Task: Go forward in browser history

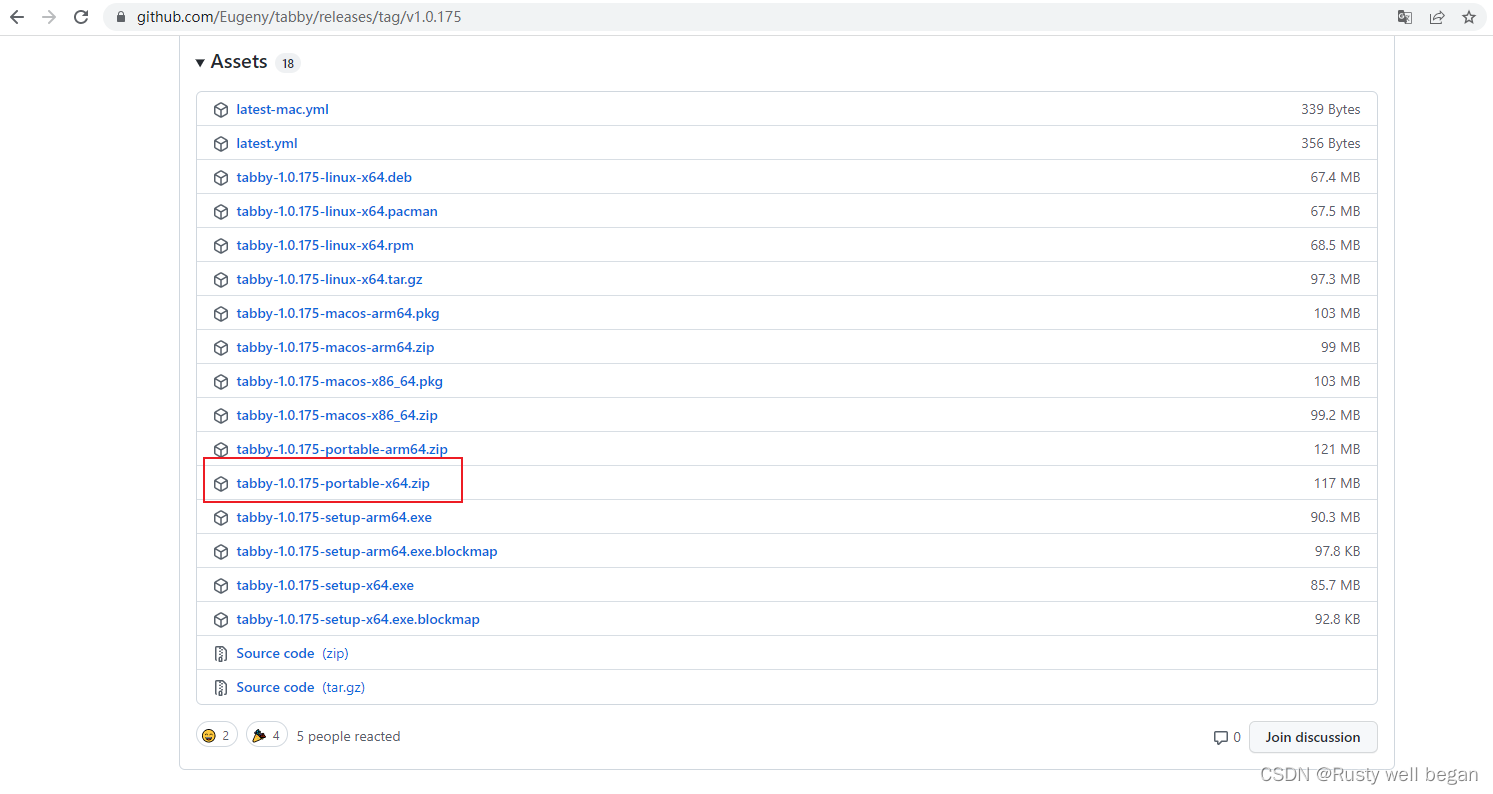Action: coord(49,17)
